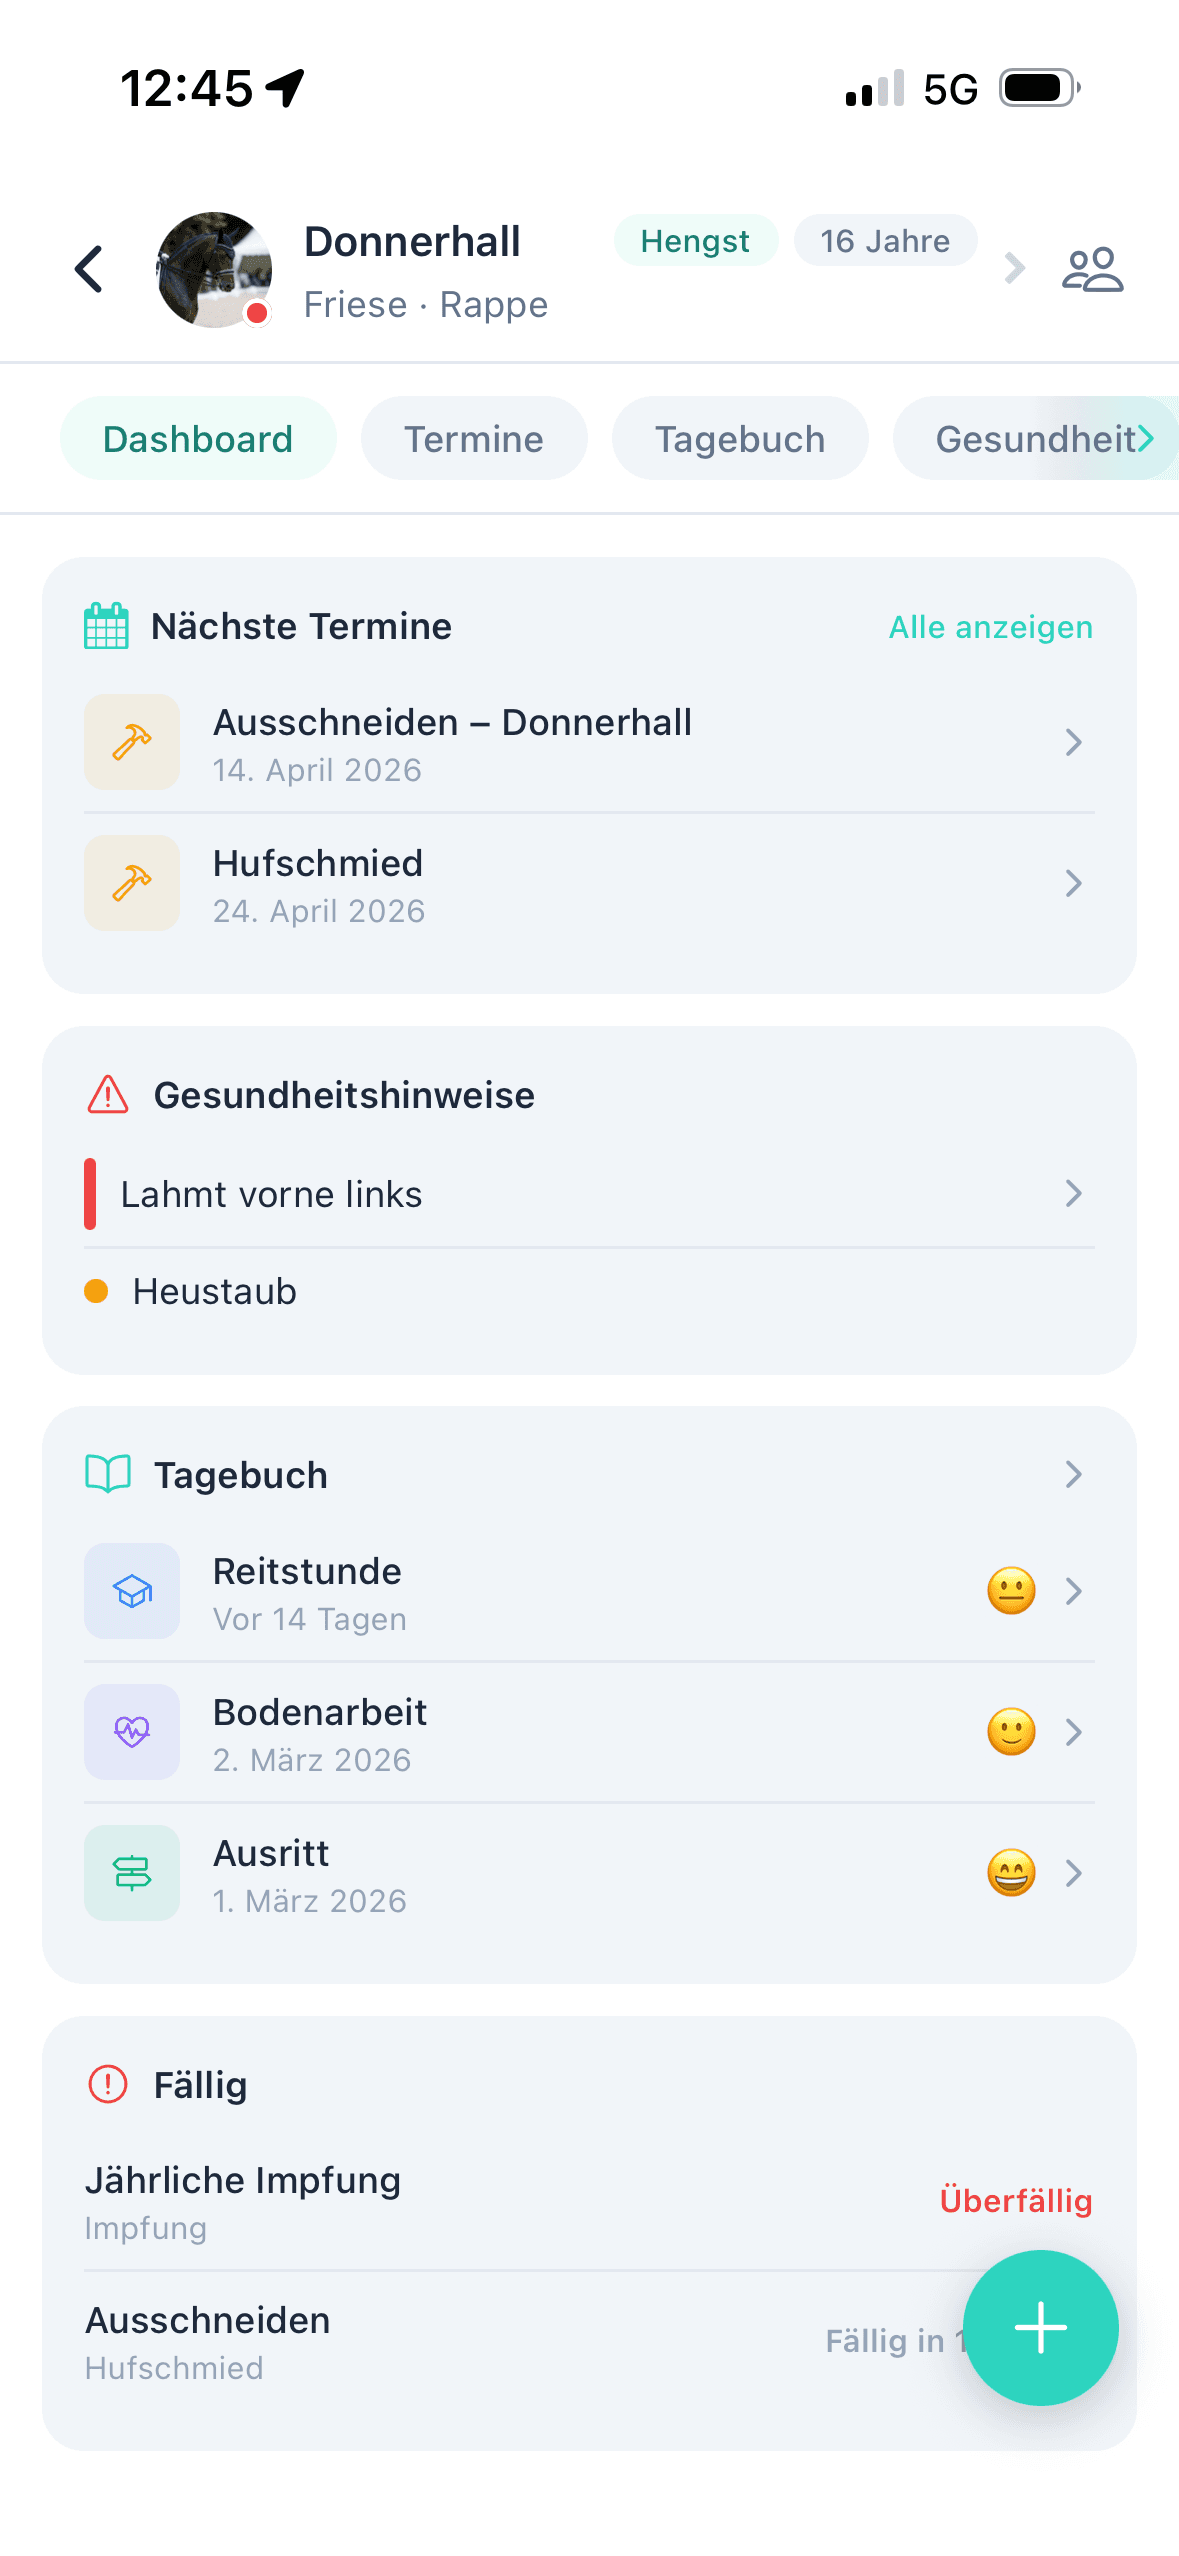The image size is (1179, 2556).
Task: Select the Bodenarbeit heart pulse icon
Action: [132, 1732]
